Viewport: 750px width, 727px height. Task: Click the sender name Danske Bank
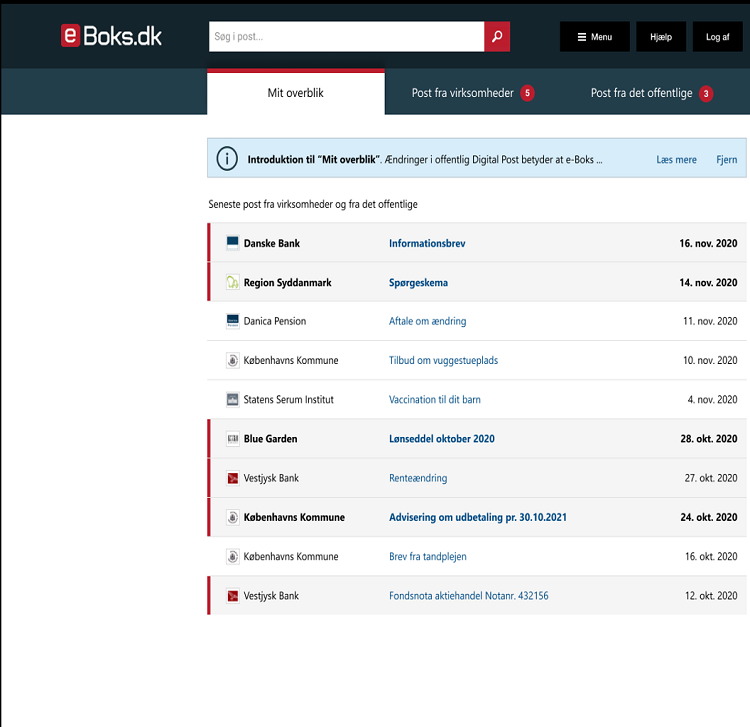[272, 243]
